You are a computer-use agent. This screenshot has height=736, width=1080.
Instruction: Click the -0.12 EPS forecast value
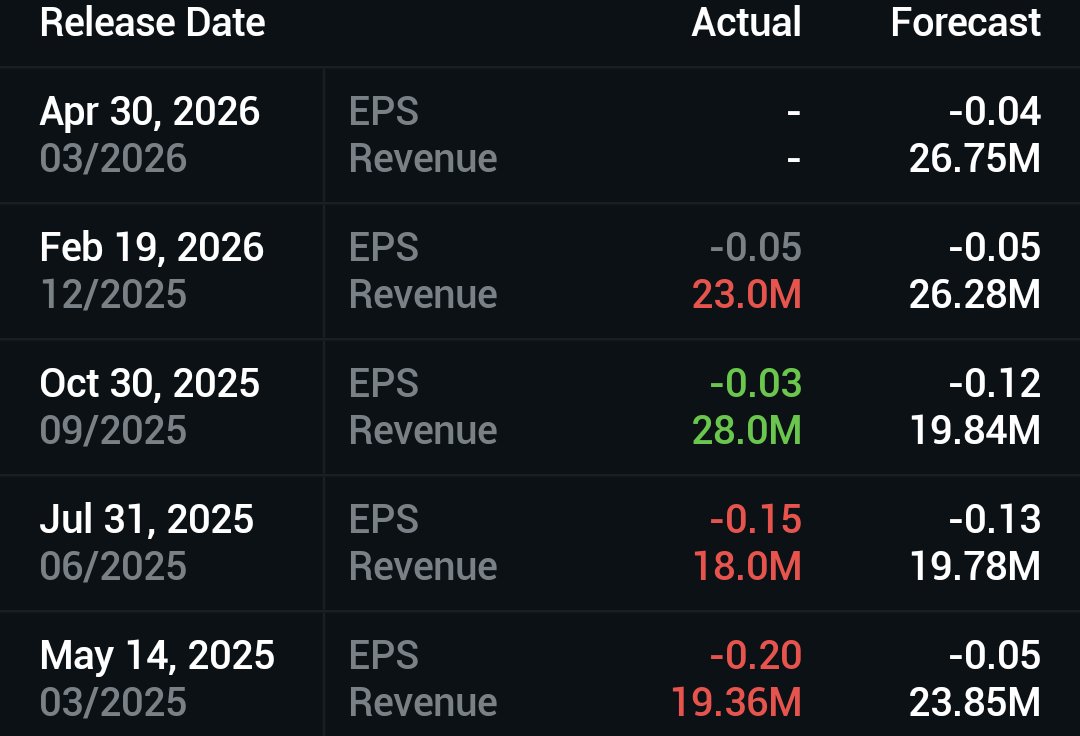click(x=994, y=383)
